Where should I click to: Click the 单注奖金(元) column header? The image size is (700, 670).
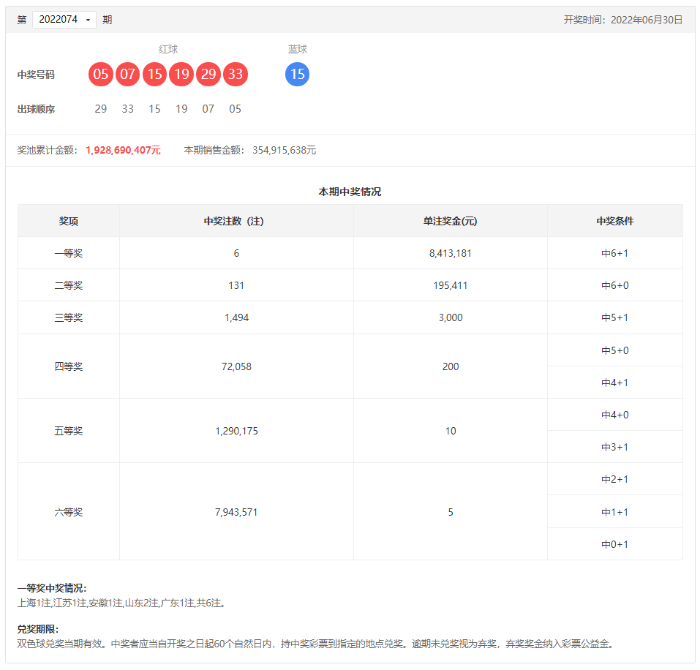click(450, 221)
